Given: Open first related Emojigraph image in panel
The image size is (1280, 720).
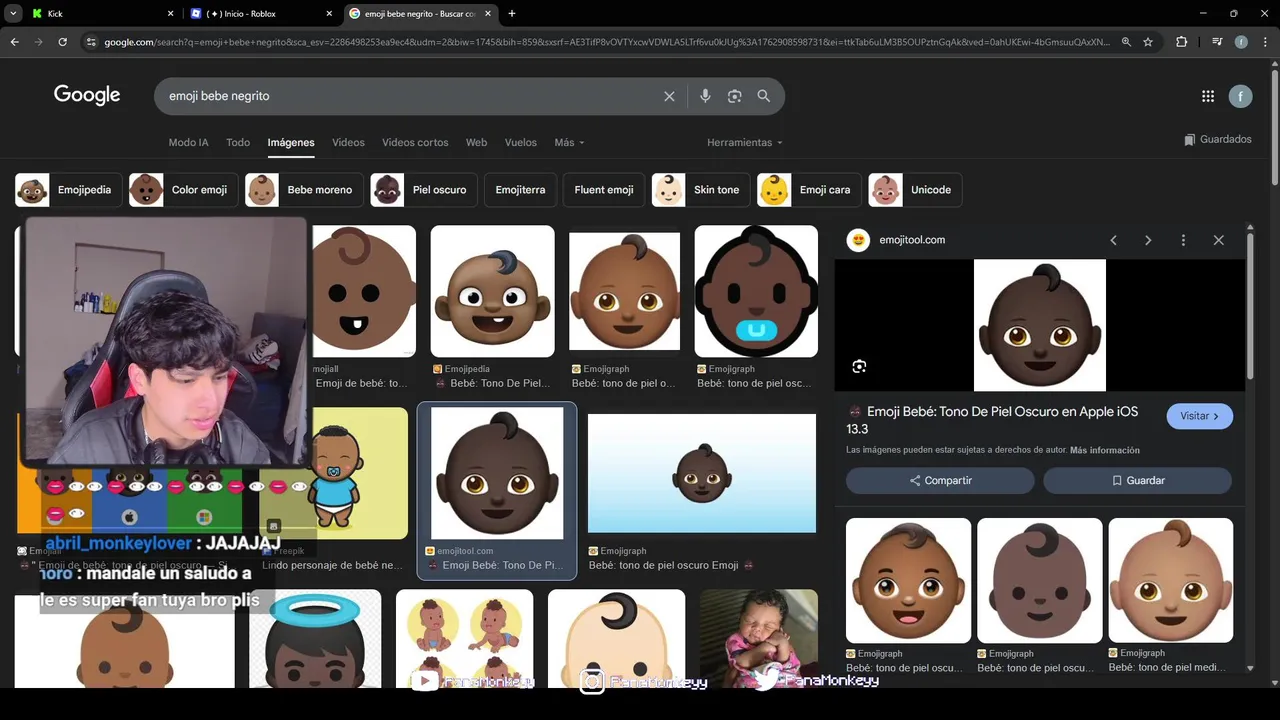Looking at the screenshot, I should coord(908,580).
